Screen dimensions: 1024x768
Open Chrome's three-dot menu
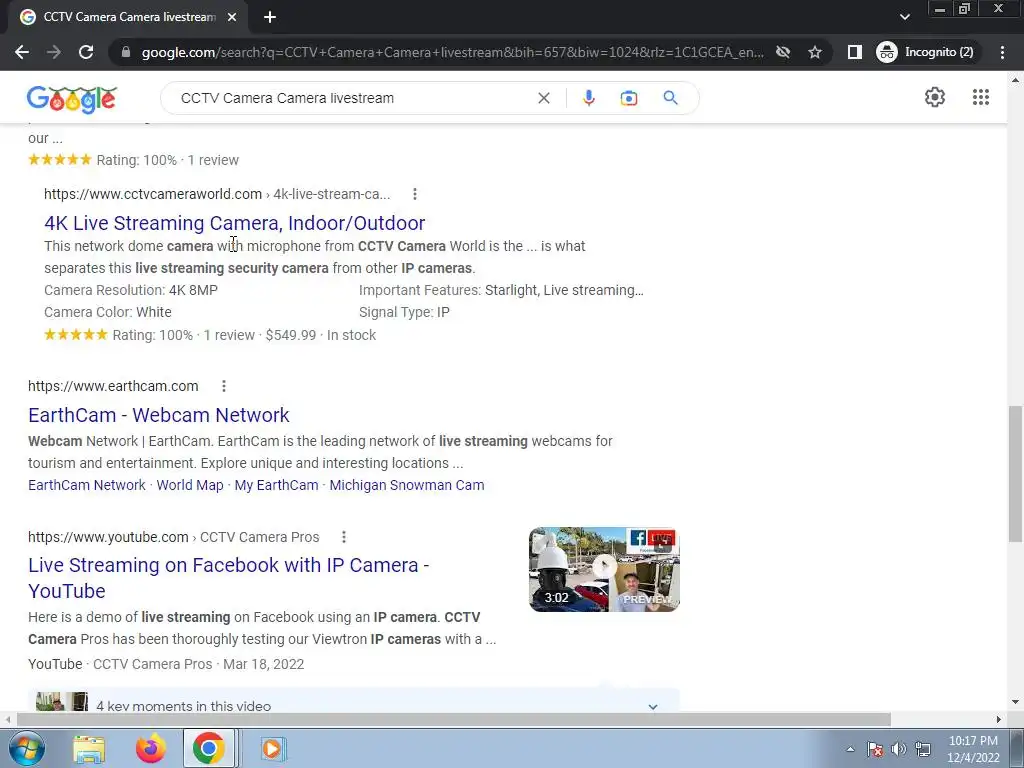pyautogui.click(x=1002, y=52)
